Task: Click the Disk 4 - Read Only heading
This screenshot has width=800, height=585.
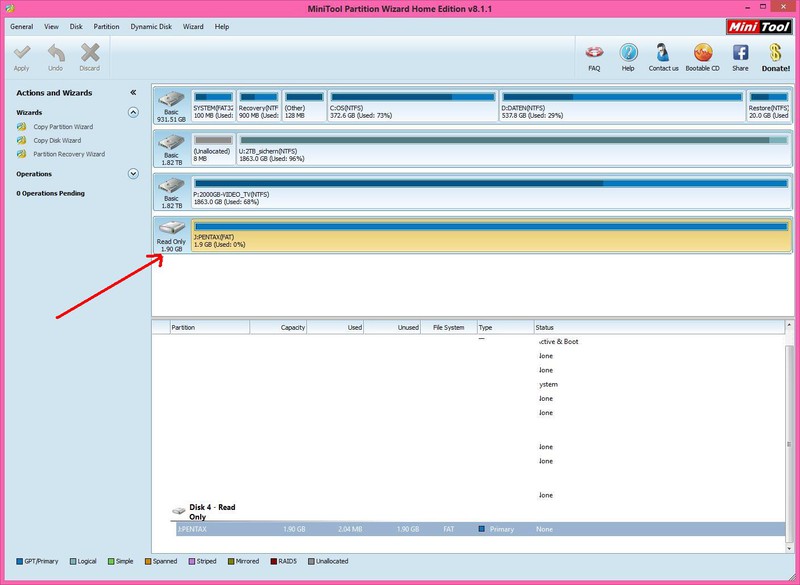Action: point(212,512)
